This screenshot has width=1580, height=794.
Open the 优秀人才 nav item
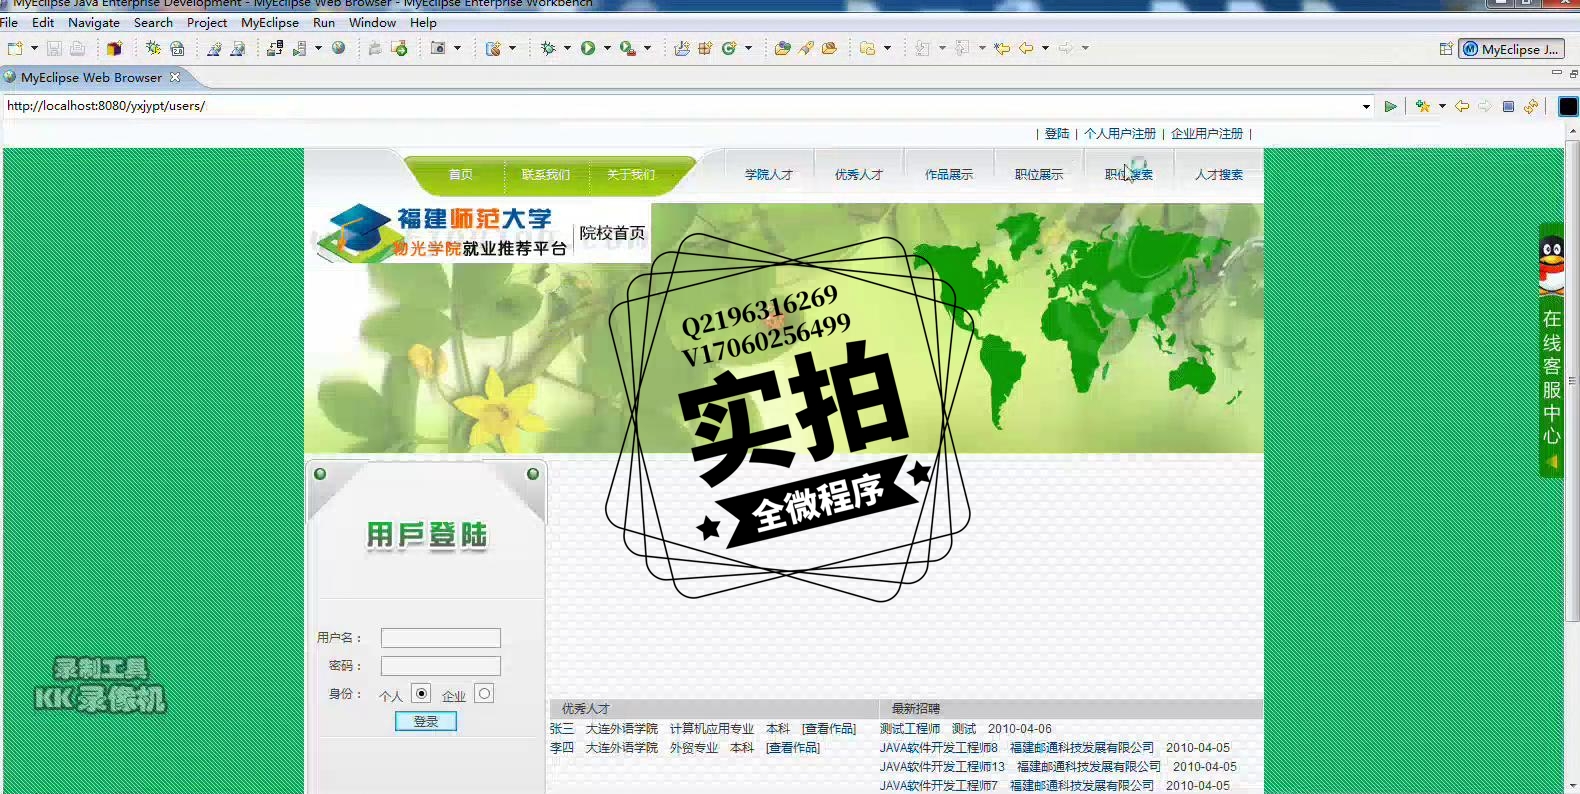coord(859,175)
